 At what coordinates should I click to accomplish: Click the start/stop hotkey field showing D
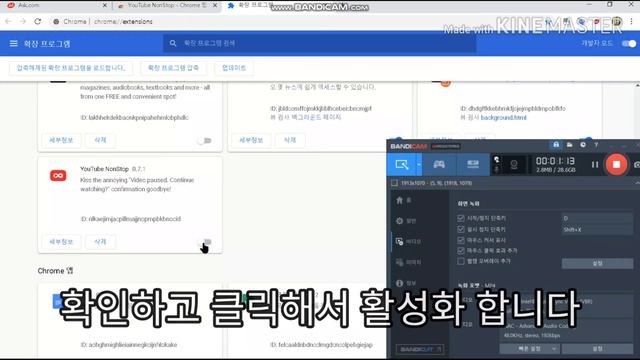pyautogui.click(x=598, y=218)
